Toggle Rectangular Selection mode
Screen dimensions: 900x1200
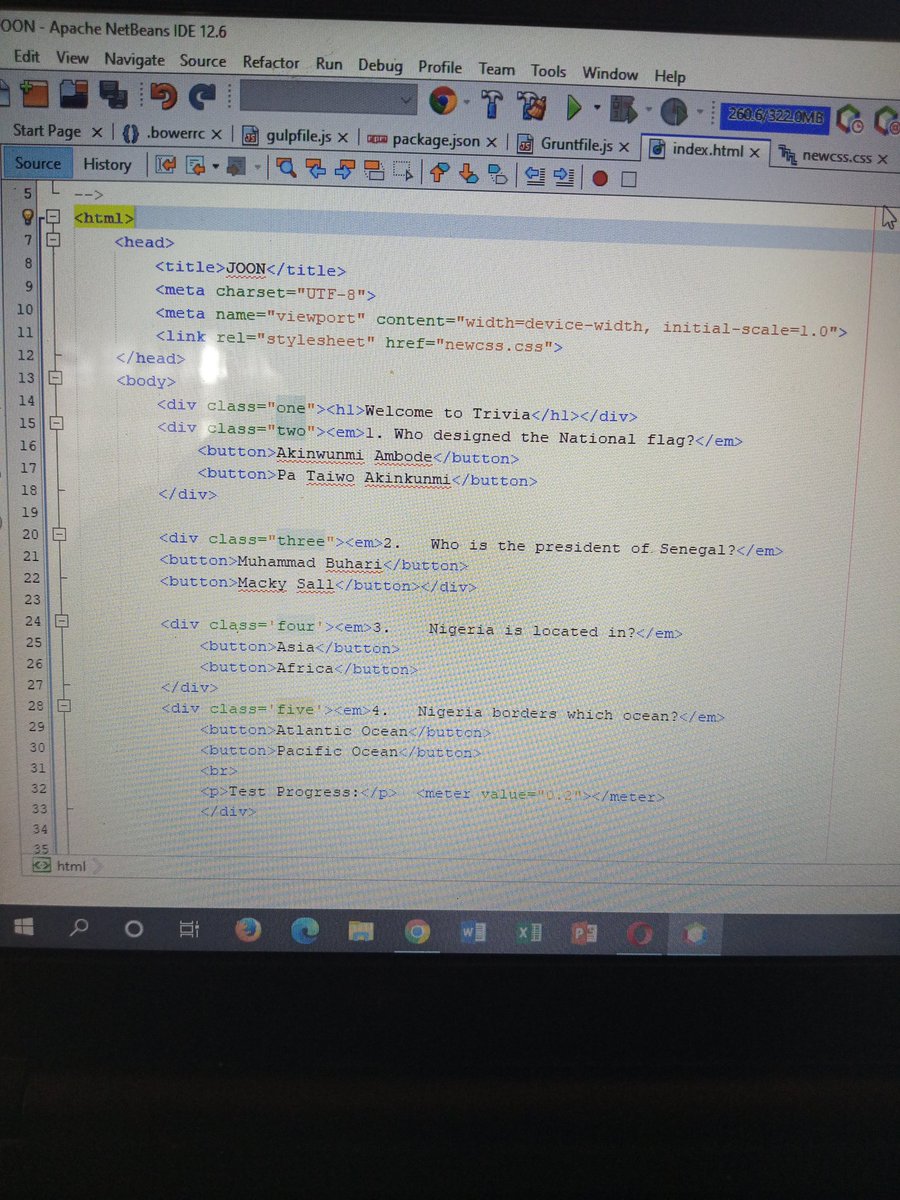[404, 173]
